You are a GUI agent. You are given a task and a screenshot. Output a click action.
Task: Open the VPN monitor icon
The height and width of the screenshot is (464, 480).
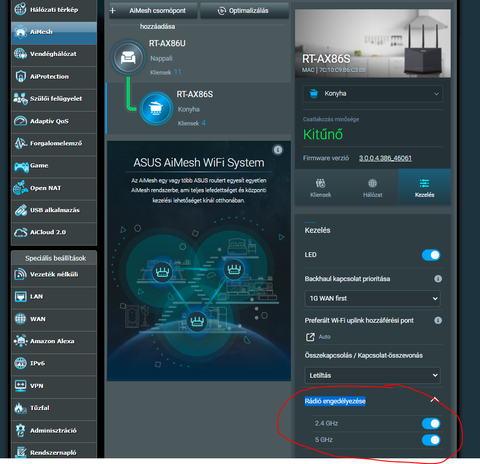[20, 386]
